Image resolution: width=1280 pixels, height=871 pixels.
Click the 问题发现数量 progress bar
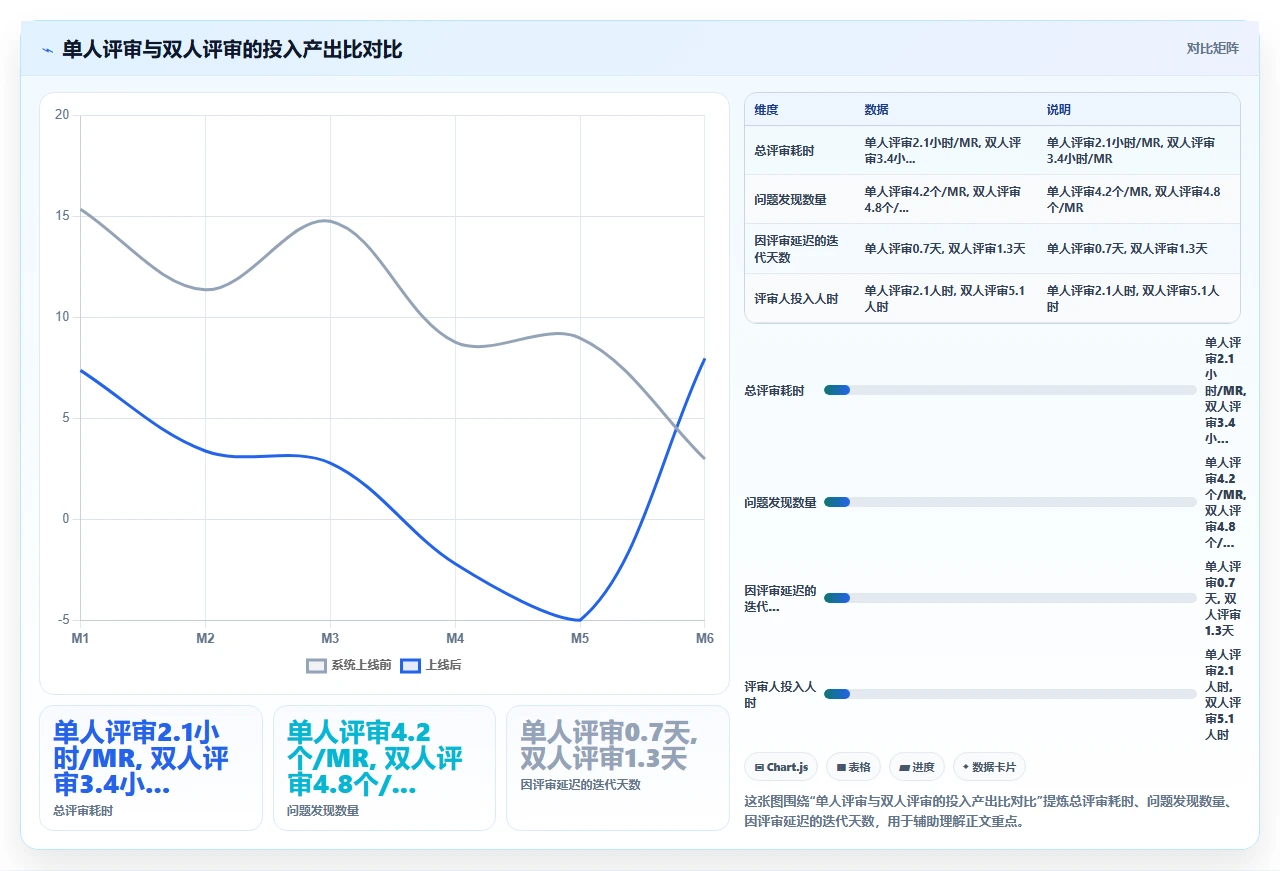pyautogui.click(x=1010, y=502)
